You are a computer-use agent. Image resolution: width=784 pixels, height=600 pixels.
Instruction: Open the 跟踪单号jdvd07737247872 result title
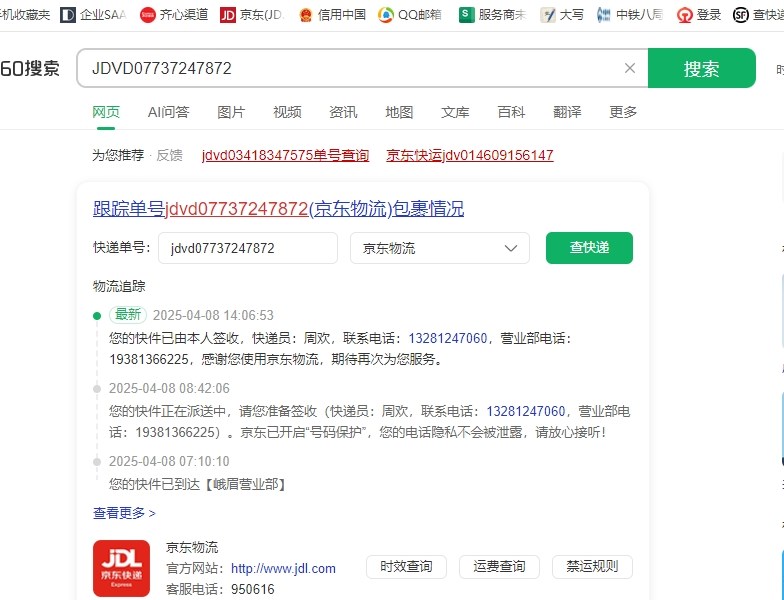[278, 208]
